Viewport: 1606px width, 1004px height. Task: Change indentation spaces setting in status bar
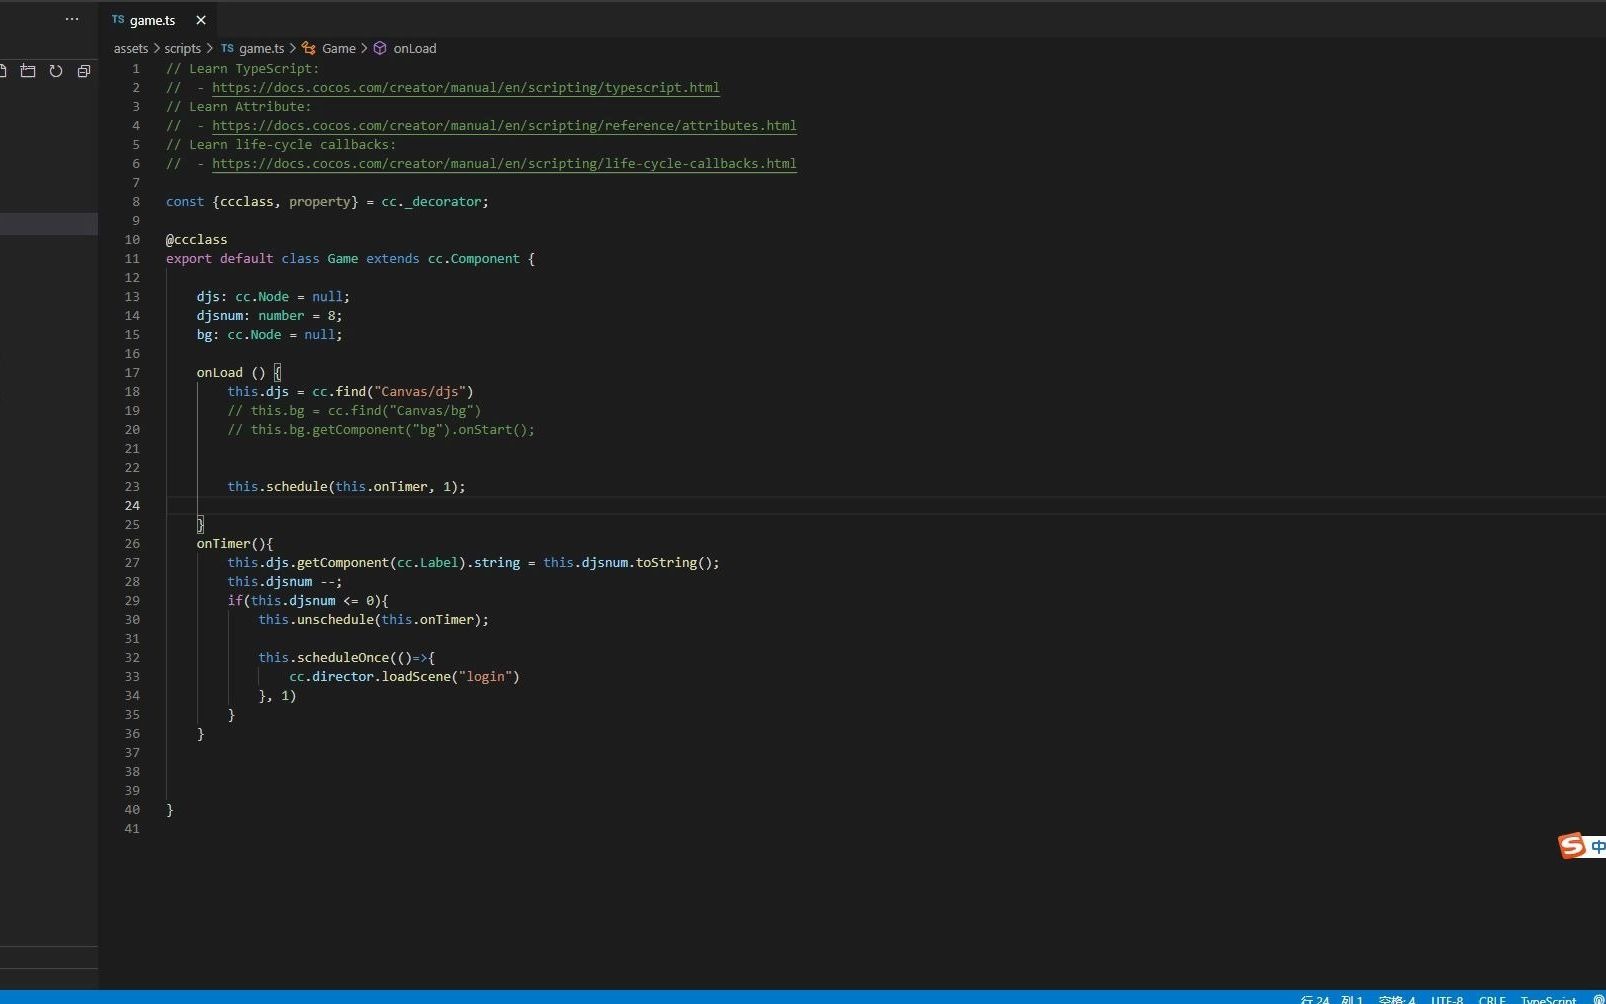tap(1397, 998)
